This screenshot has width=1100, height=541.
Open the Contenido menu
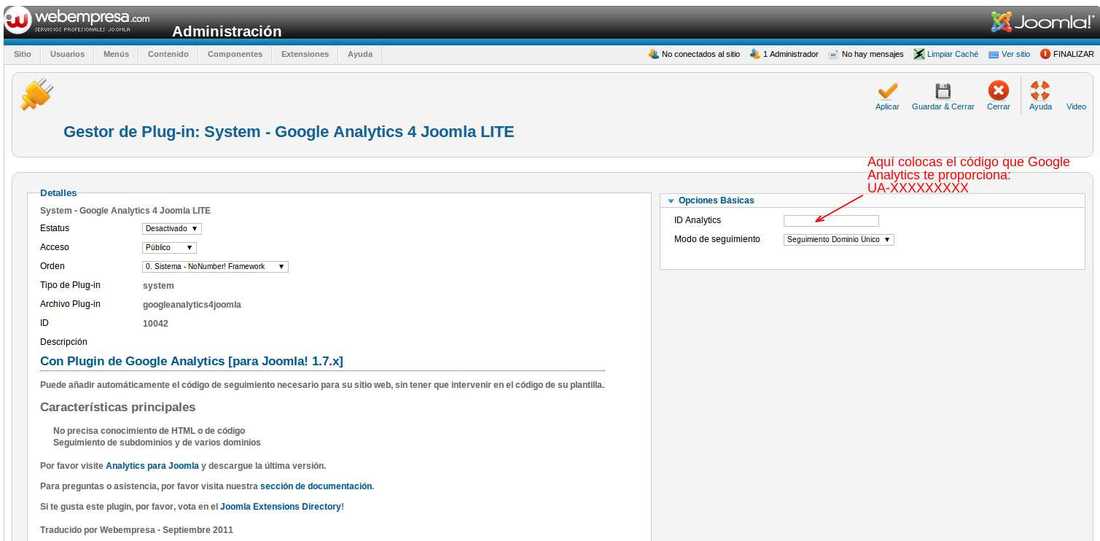pyautogui.click(x=168, y=54)
